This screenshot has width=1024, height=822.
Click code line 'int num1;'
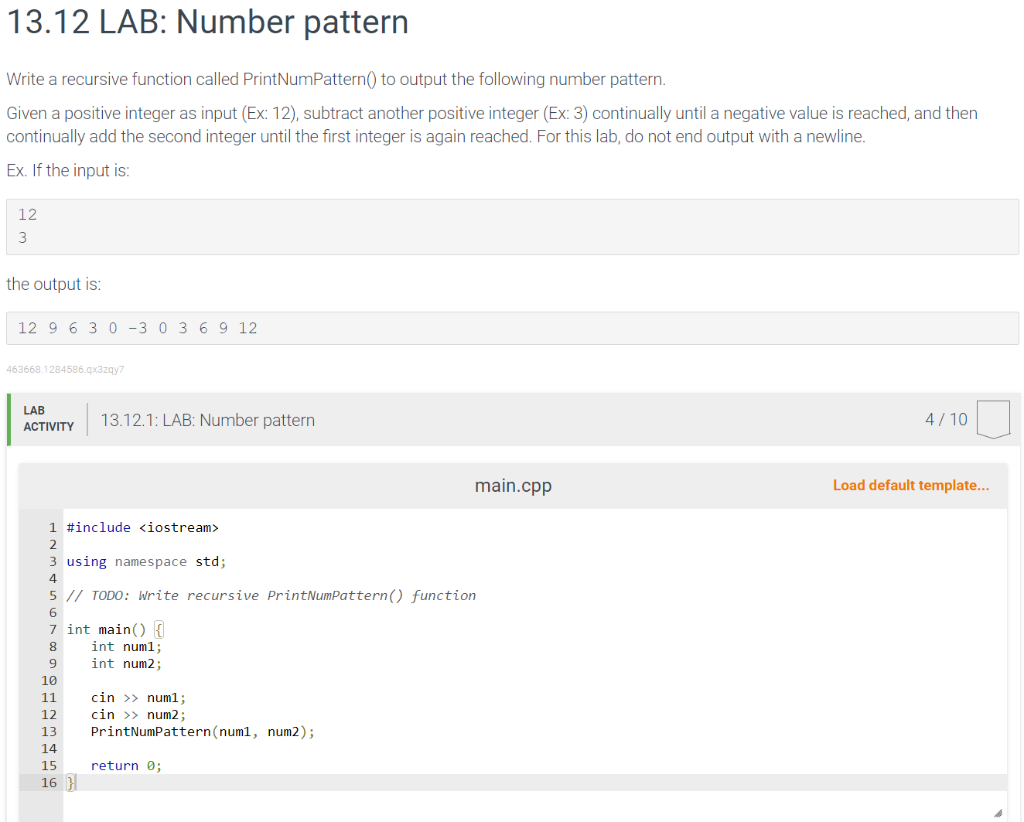[126, 646]
